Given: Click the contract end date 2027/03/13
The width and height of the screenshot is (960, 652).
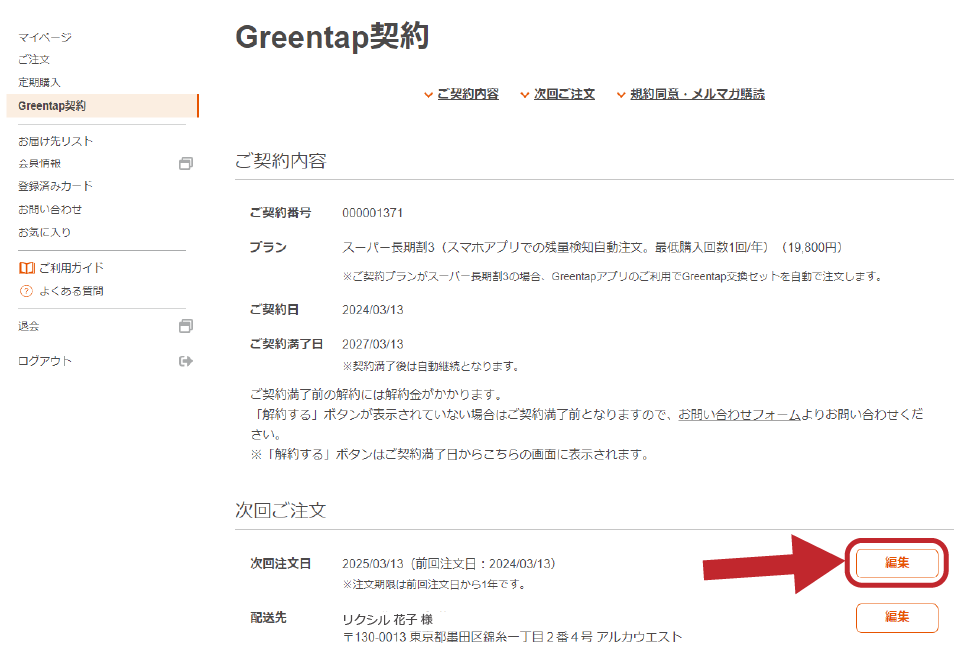Looking at the screenshot, I should point(373,344).
